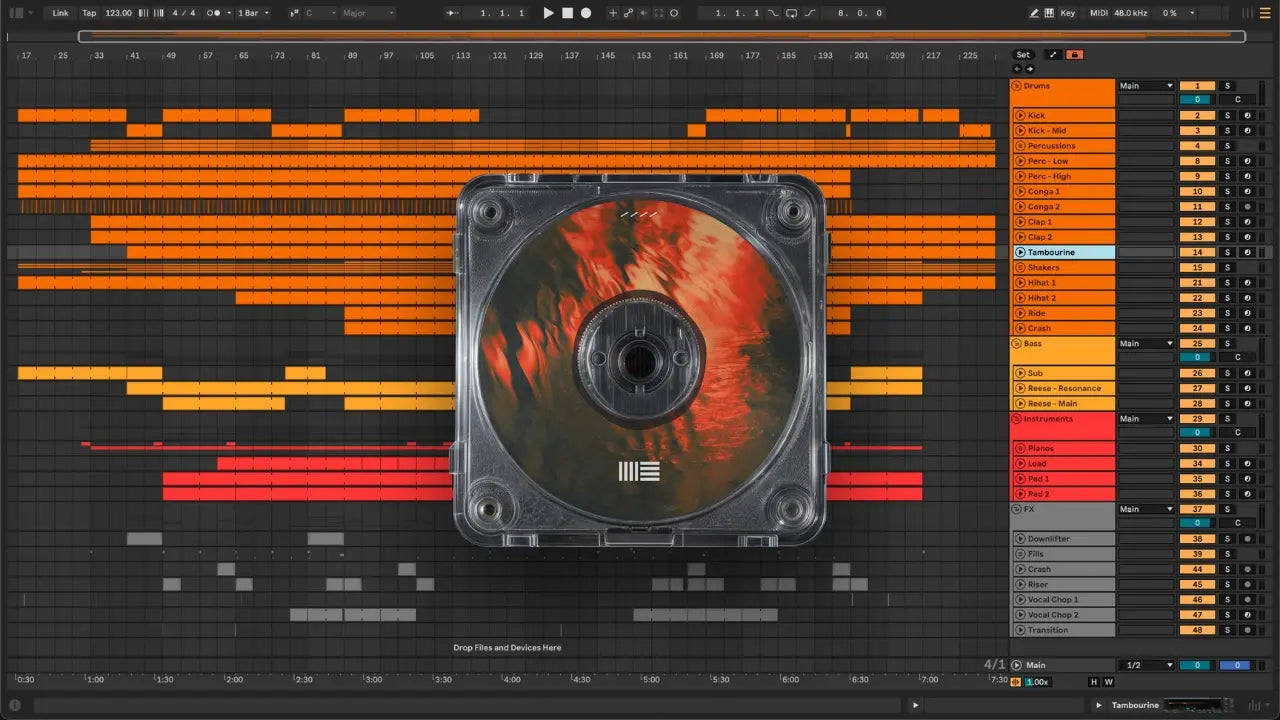Toggle the Arrangement Loop switch
This screenshot has height=720, width=1280.
pos(791,13)
